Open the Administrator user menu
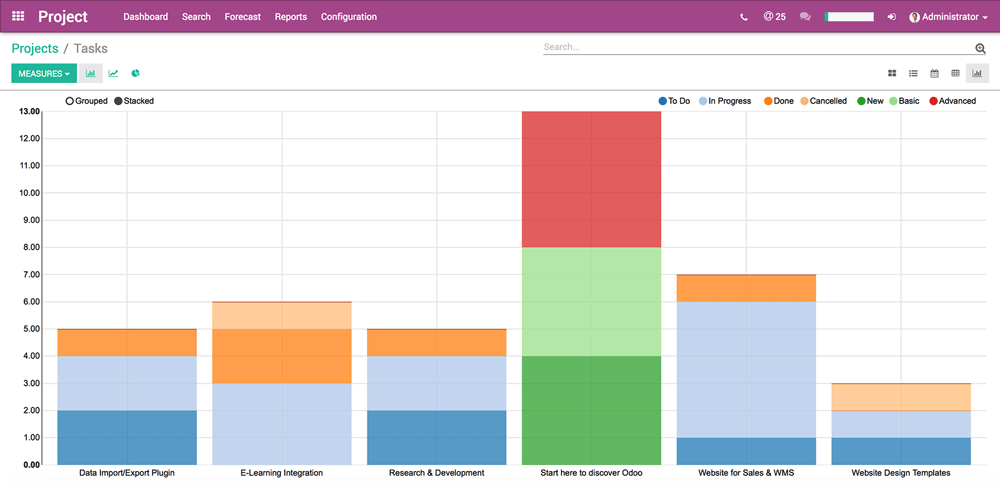Viewport: 1000px width, 482px height. pyautogui.click(x=943, y=17)
